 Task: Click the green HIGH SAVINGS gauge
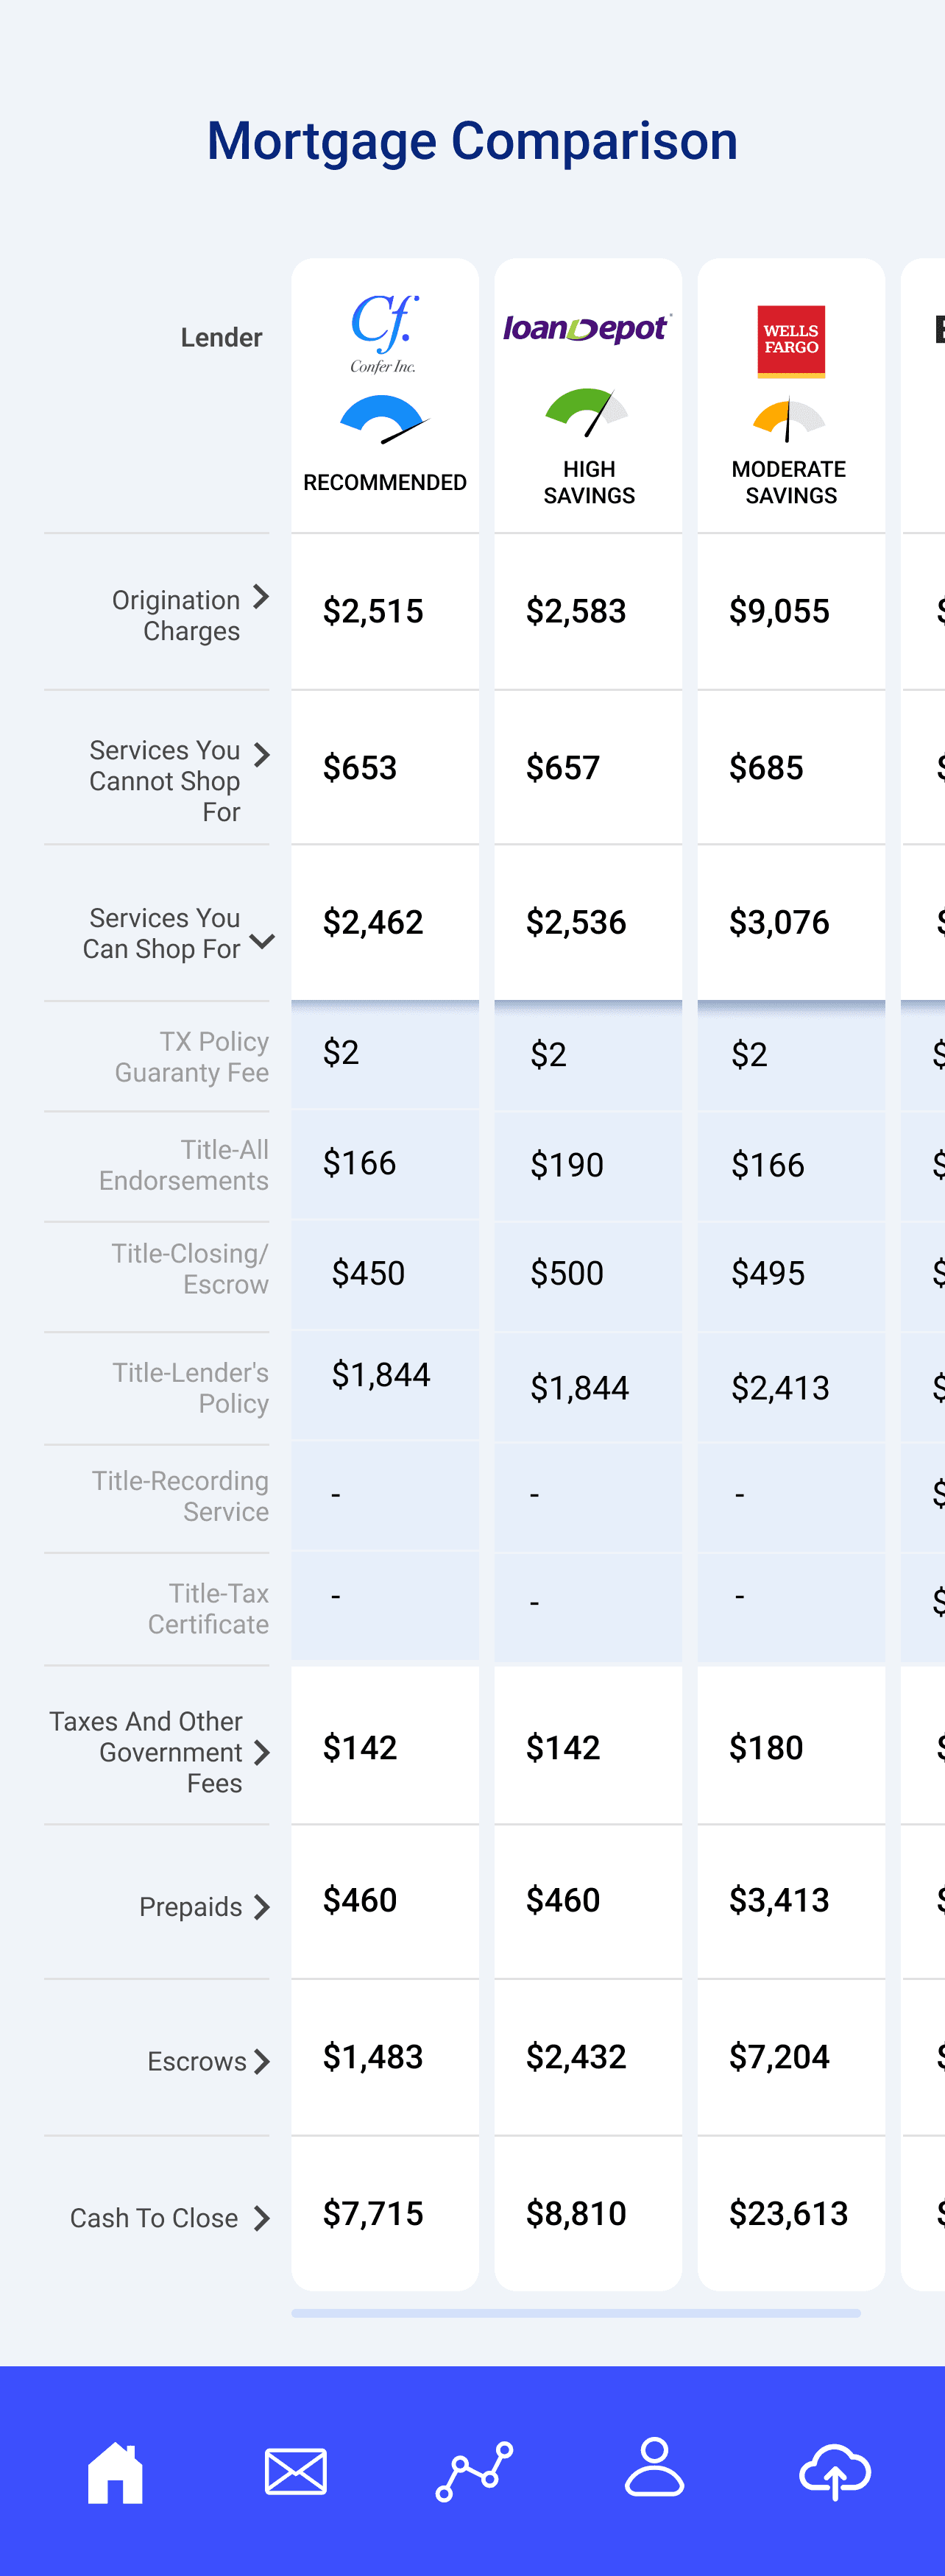(587, 412)
